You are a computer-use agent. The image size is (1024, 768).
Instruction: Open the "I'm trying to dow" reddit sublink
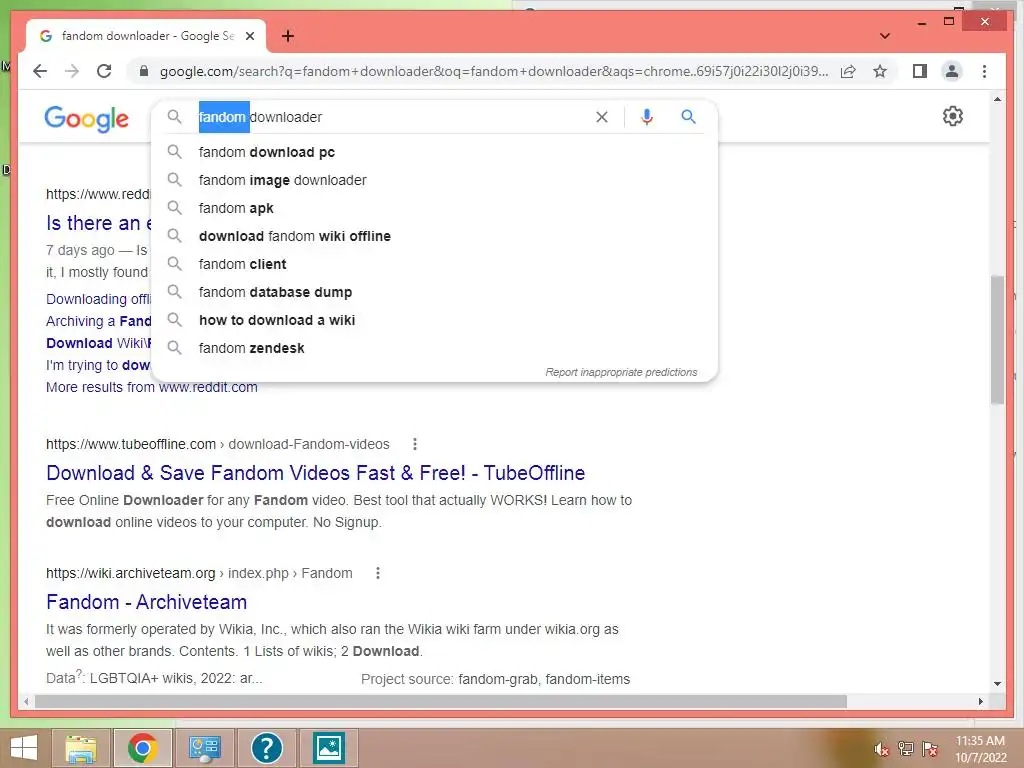click(x=99, y=365)
